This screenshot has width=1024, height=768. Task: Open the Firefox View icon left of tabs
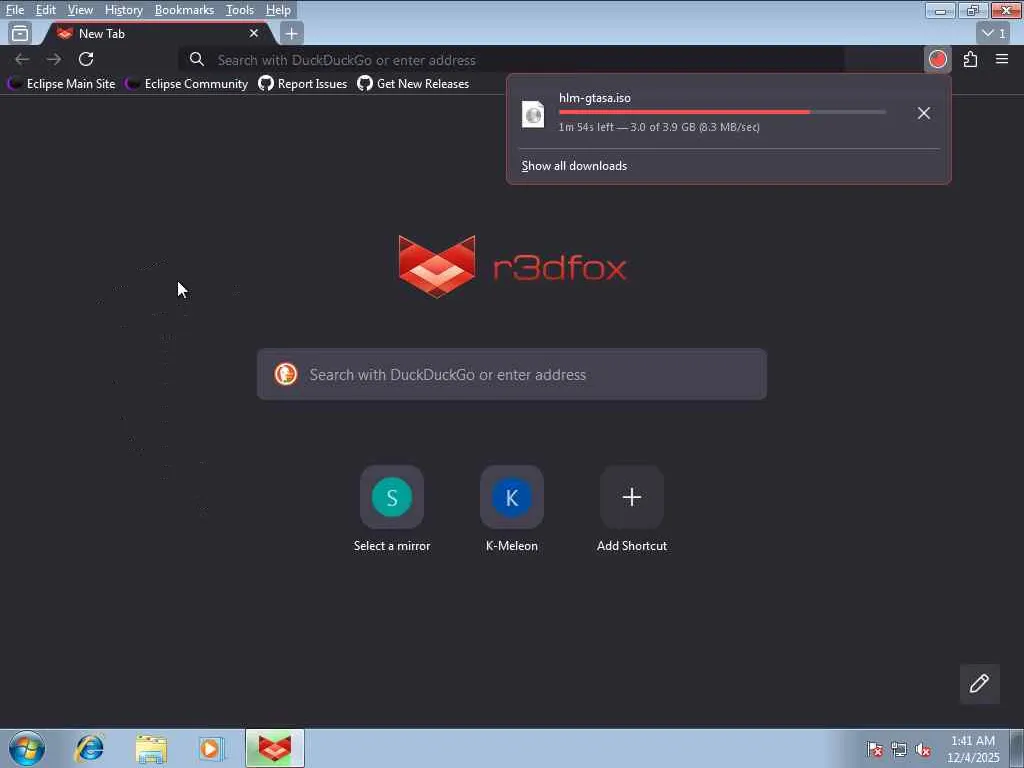point(20,33)
